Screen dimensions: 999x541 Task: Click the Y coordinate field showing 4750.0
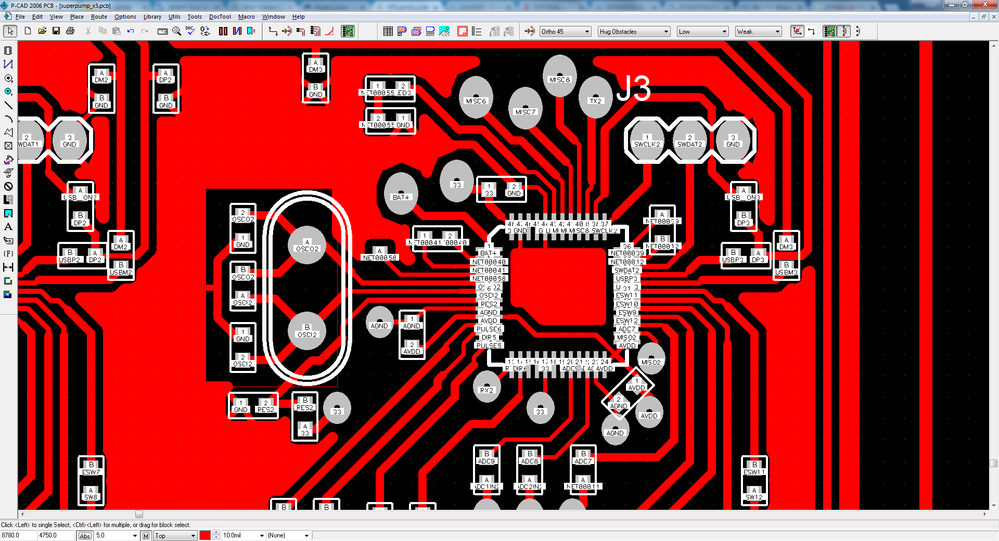pyautogui.click(x=56, y=536)
